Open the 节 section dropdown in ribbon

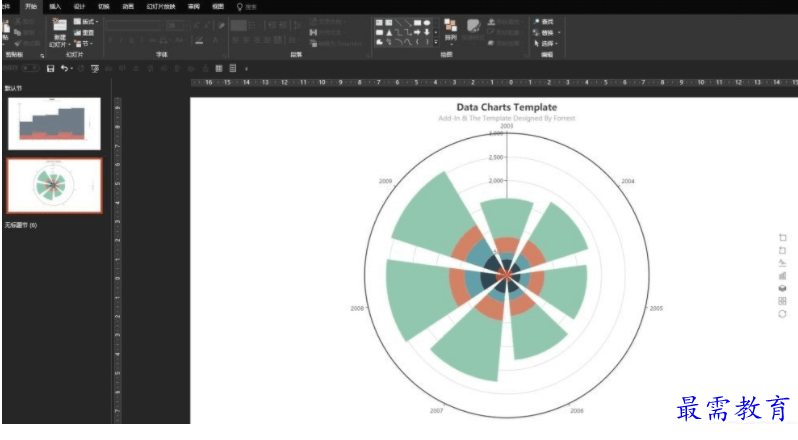click(87, 44)
